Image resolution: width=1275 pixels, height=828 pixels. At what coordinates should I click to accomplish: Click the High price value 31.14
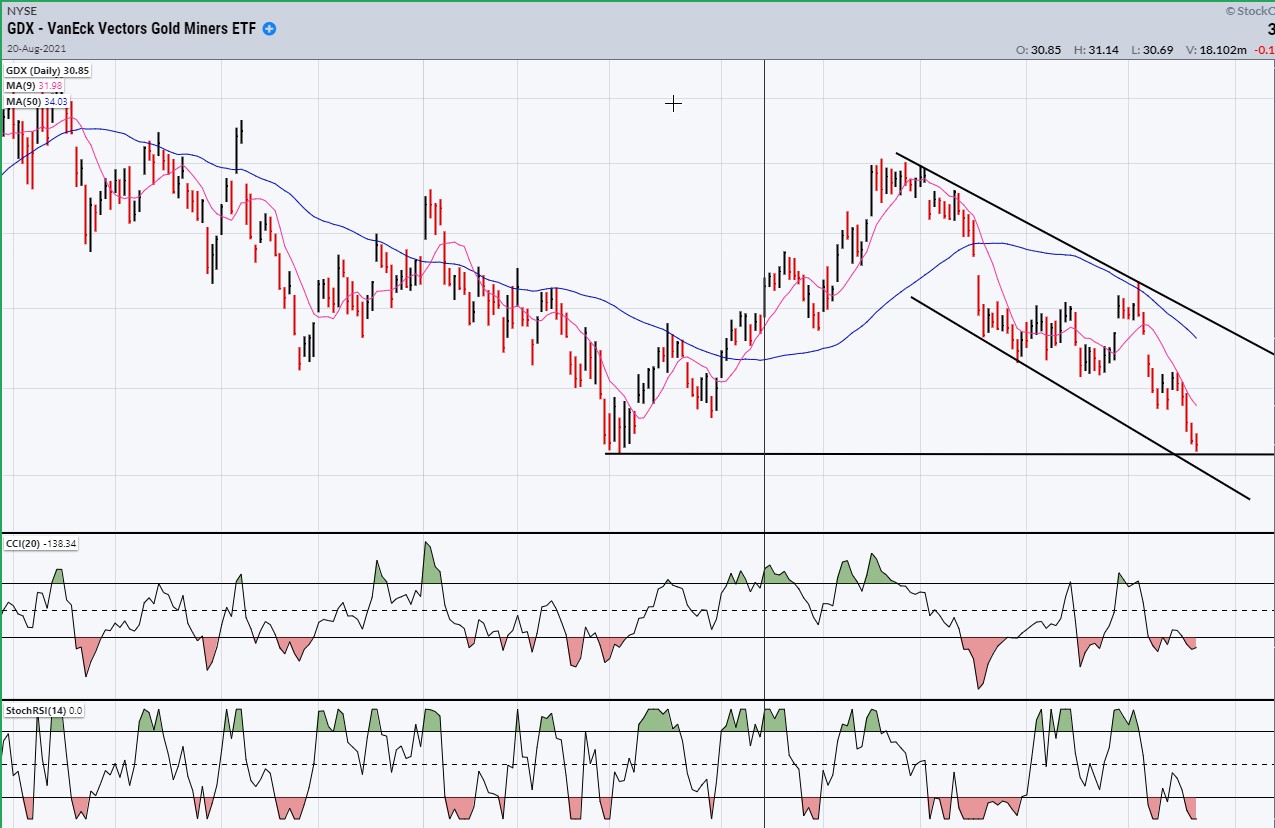coord(1094,50)
